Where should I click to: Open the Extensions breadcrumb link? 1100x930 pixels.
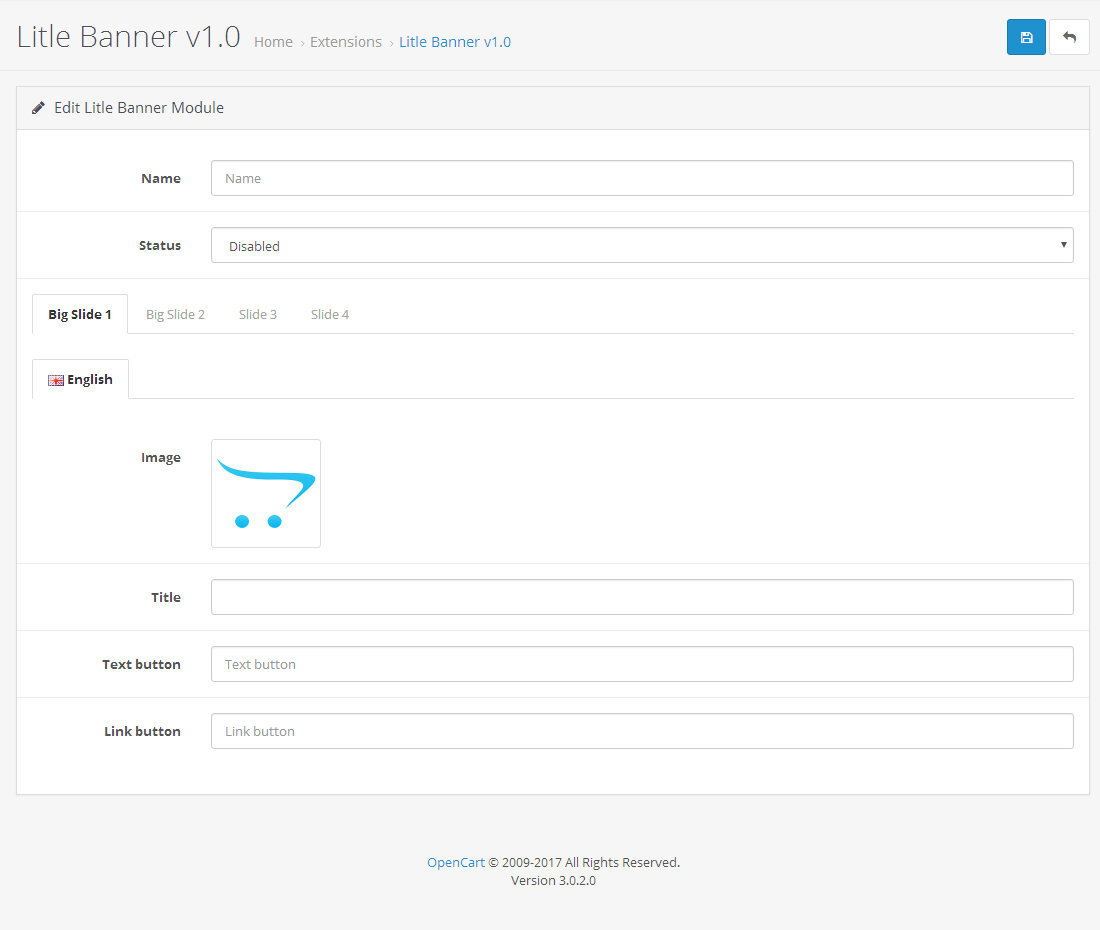point(346,42)
